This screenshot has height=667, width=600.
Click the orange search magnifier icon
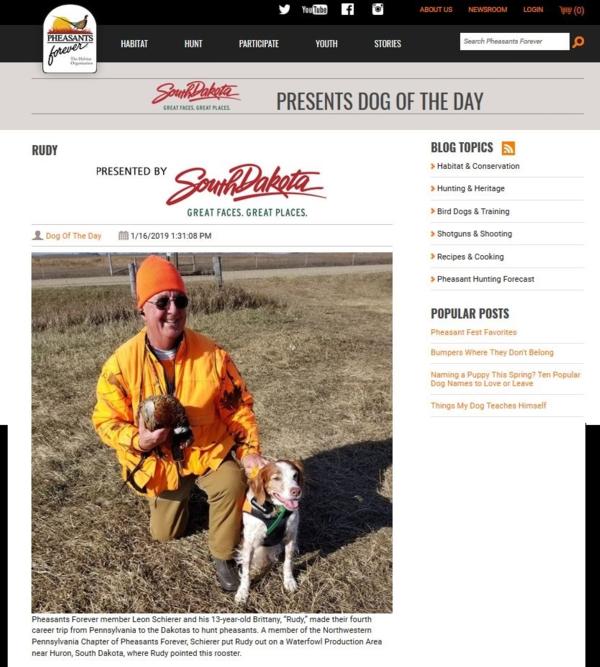[x=578, y=42]
